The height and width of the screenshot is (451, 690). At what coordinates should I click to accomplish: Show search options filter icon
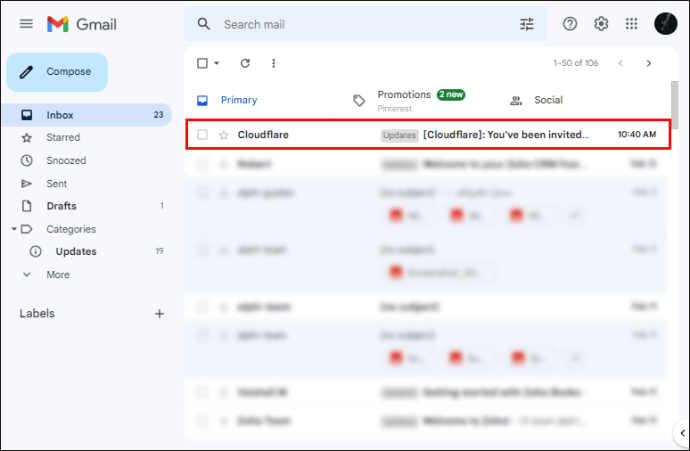pyautogui.click(x=527, y=24)
